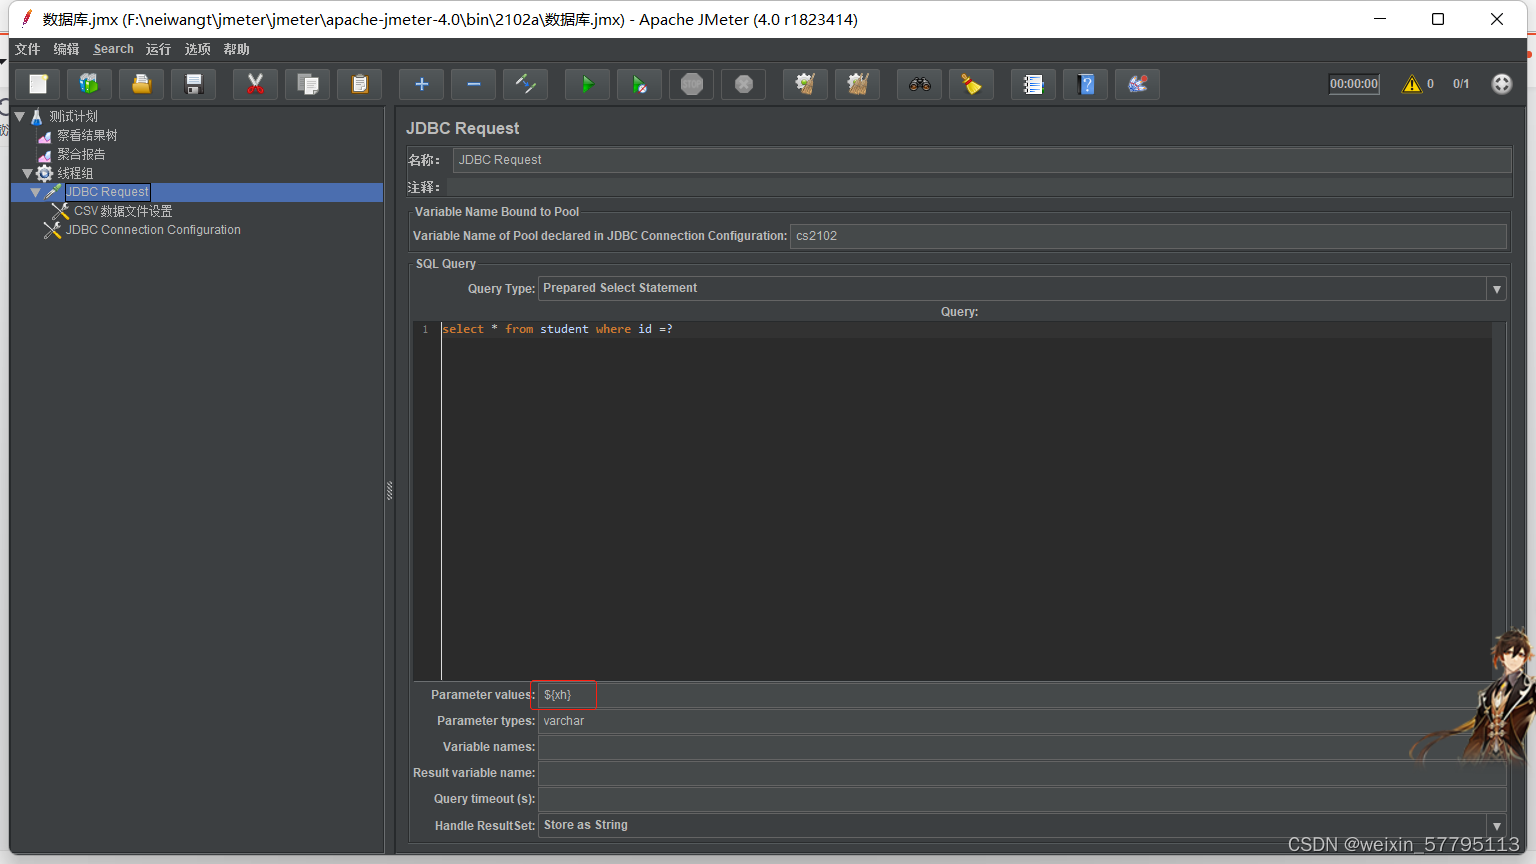The image size is (1536, 864).
Task: Open the 文件 menu
Action: coord(27,49)
